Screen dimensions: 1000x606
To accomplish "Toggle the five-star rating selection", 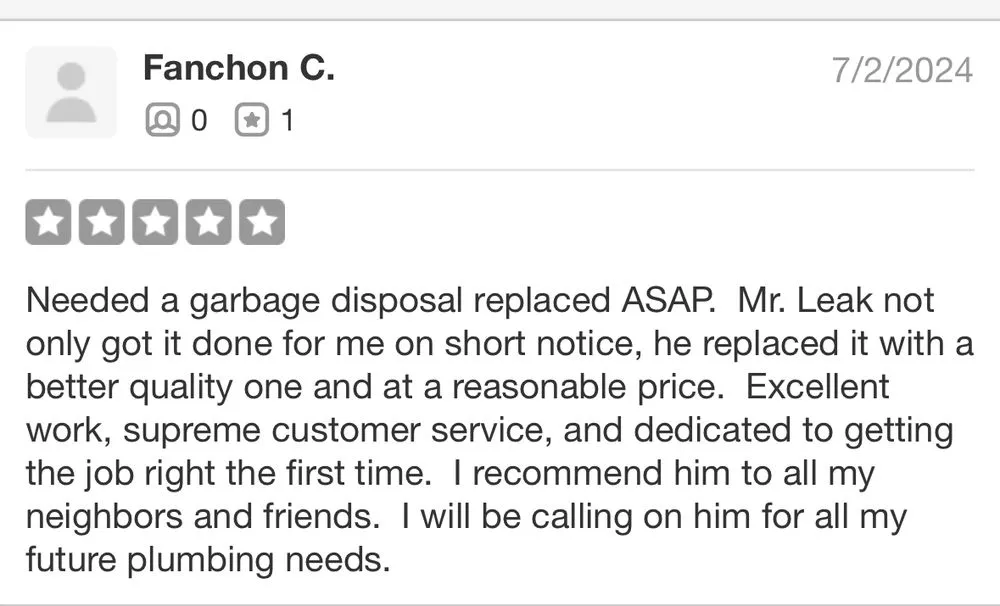I will coord(156,220).
